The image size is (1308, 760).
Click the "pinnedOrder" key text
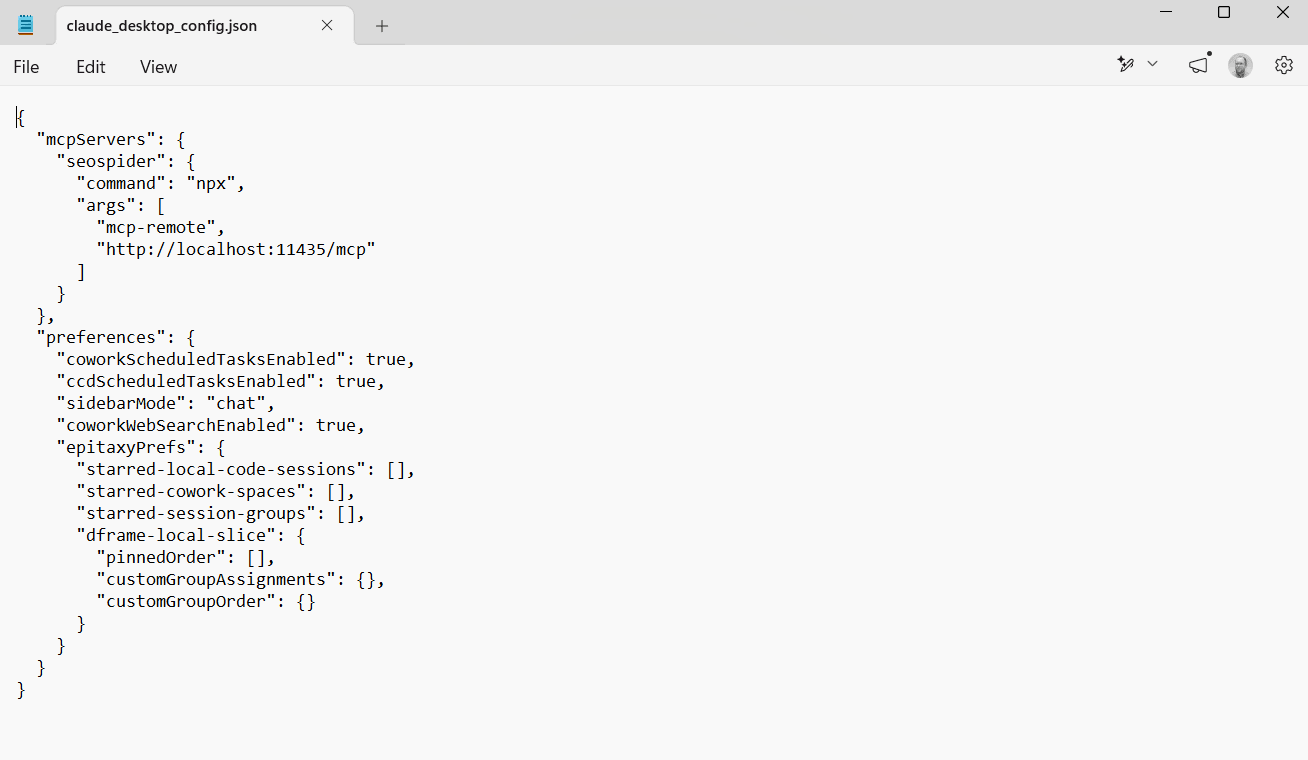click(x=161, y=557)
